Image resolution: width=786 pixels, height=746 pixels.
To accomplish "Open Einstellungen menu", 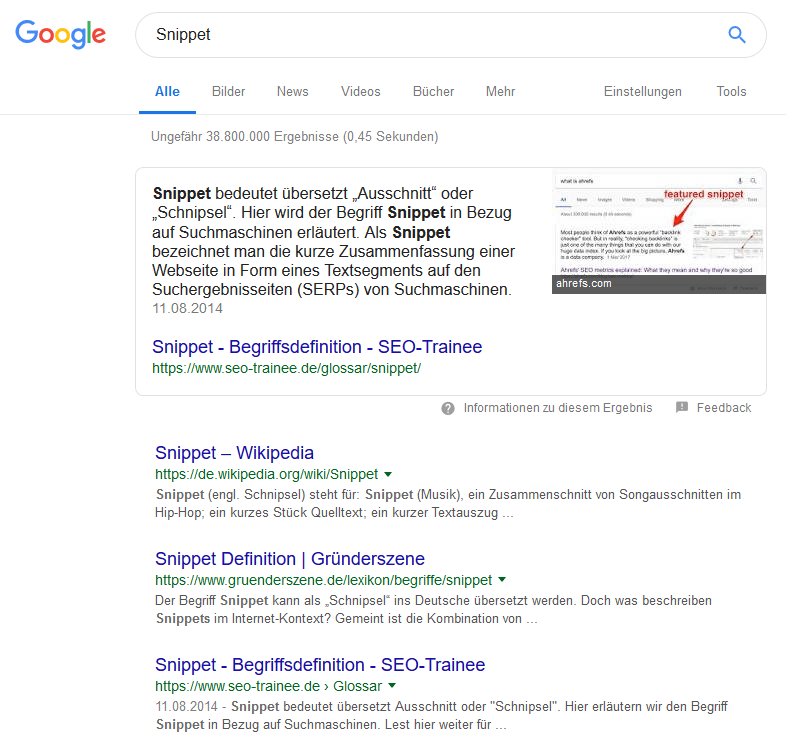I will pos(643,91).
